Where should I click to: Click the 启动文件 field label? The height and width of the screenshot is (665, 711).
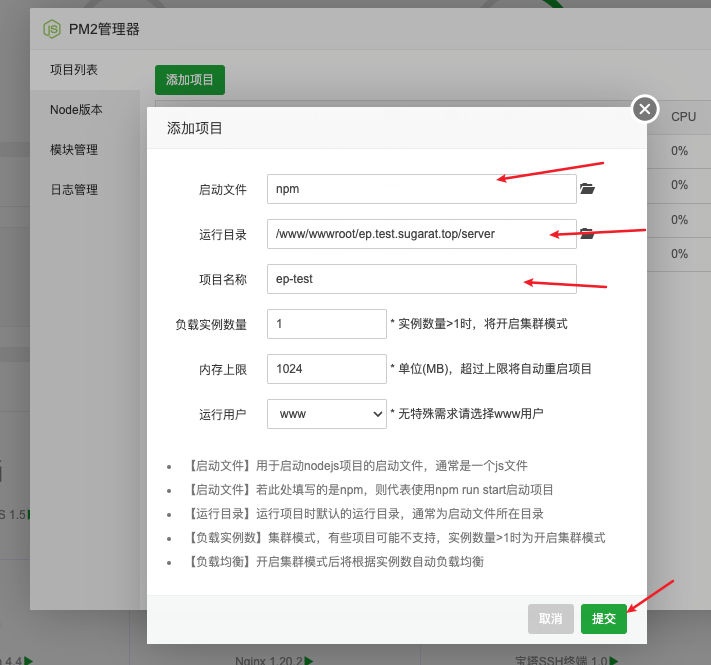(223, 189)
